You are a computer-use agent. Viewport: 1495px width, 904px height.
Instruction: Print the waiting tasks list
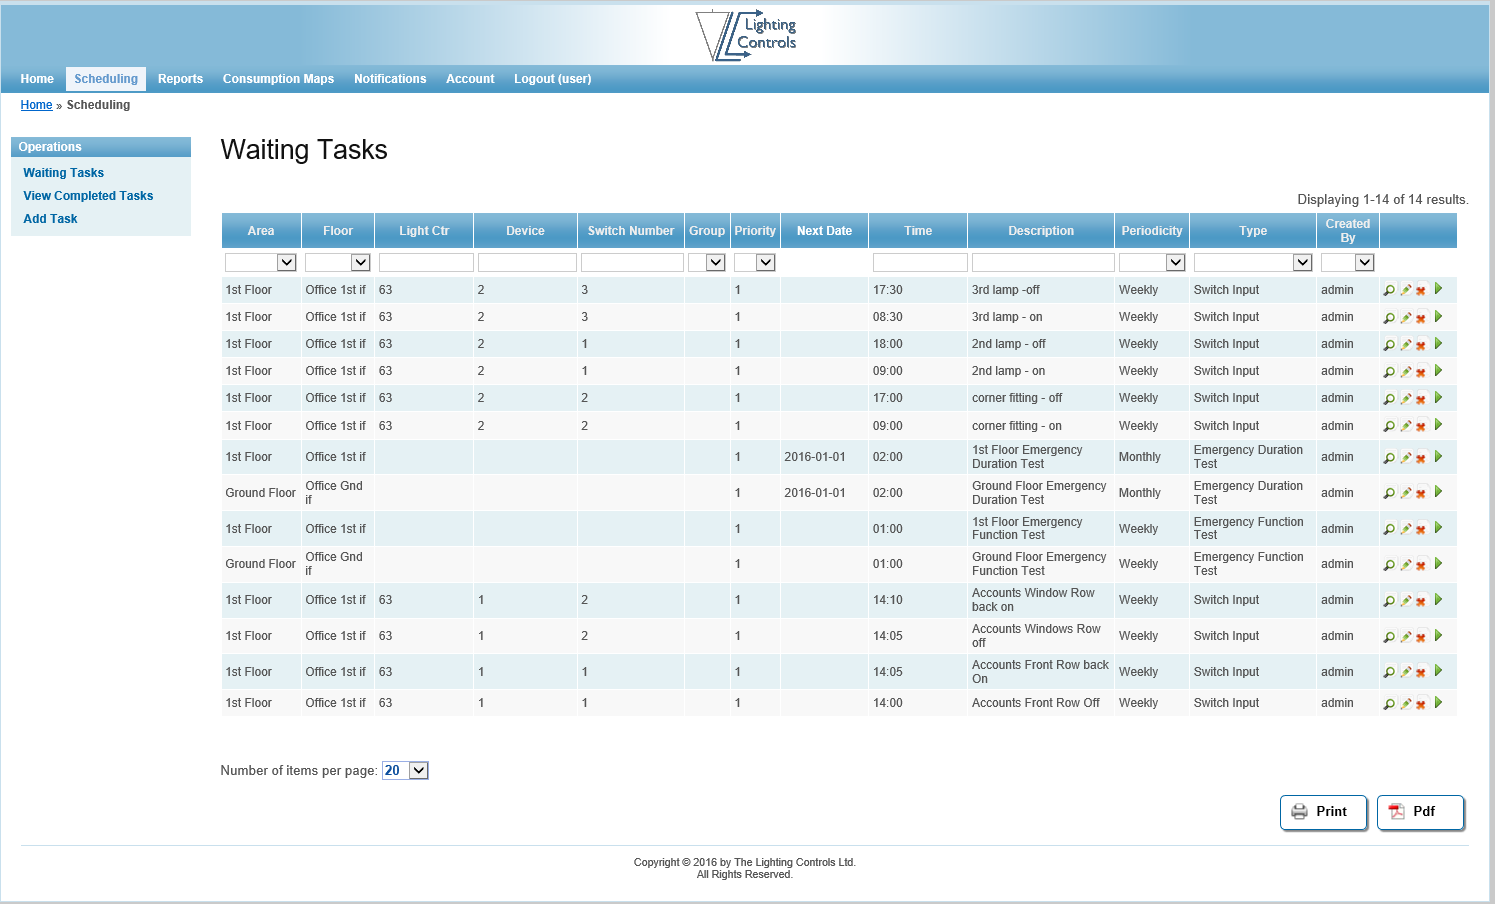pyautogui.click(x=1323, y=812)
